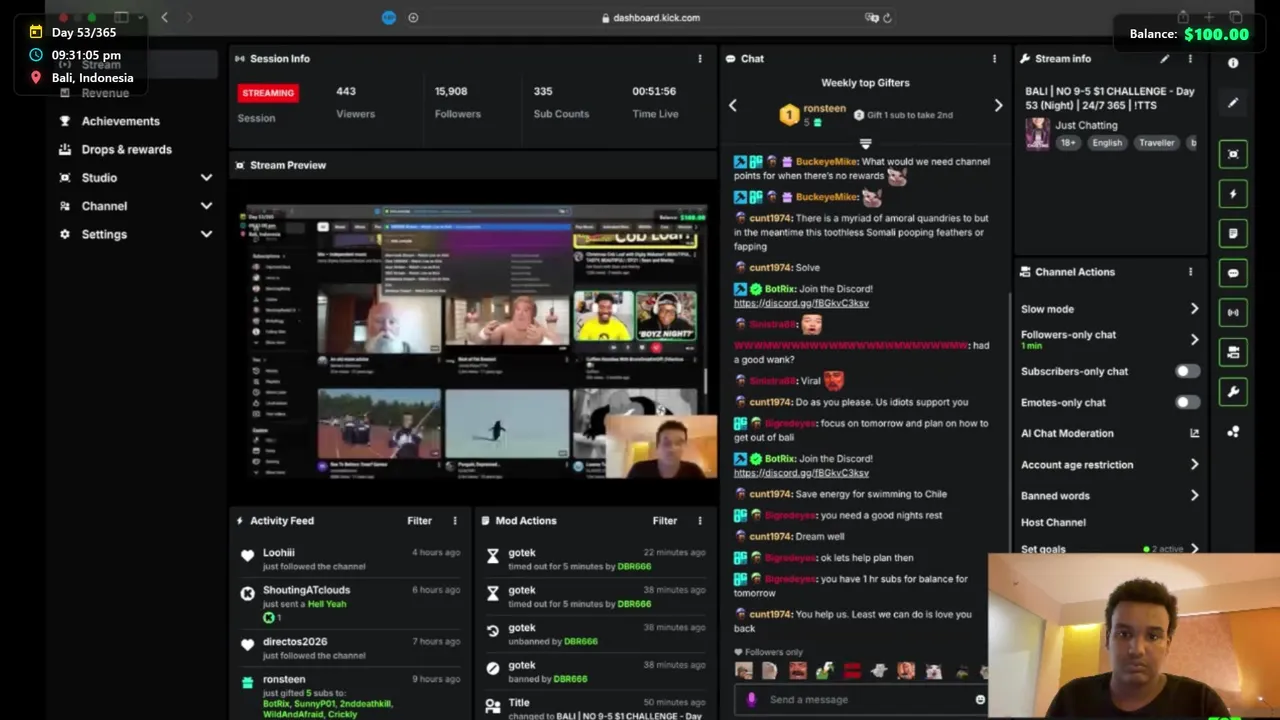1280x720 pixels.
Task: Open Slow mode options chevron
Action: tap(1194, 310)
